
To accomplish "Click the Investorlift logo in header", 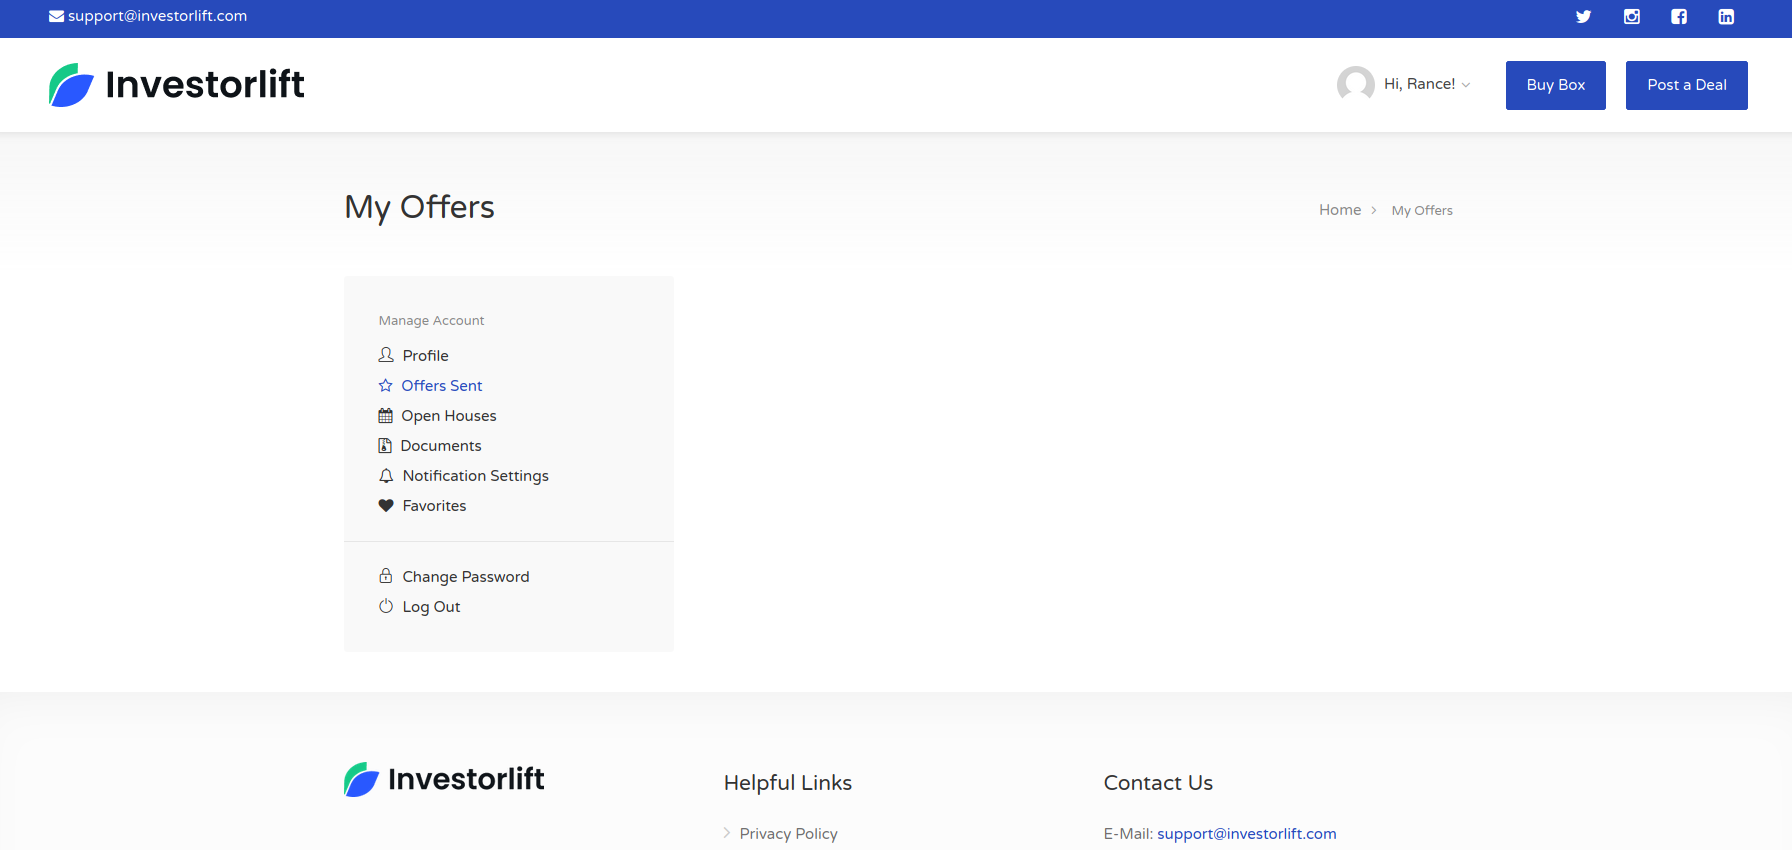I will click(177, 85).
